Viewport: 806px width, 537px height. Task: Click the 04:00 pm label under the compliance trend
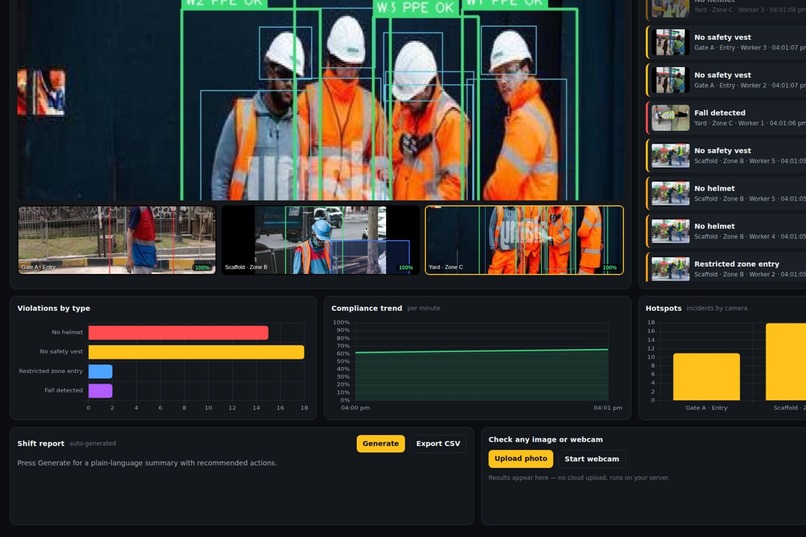(x=355, y=408)
